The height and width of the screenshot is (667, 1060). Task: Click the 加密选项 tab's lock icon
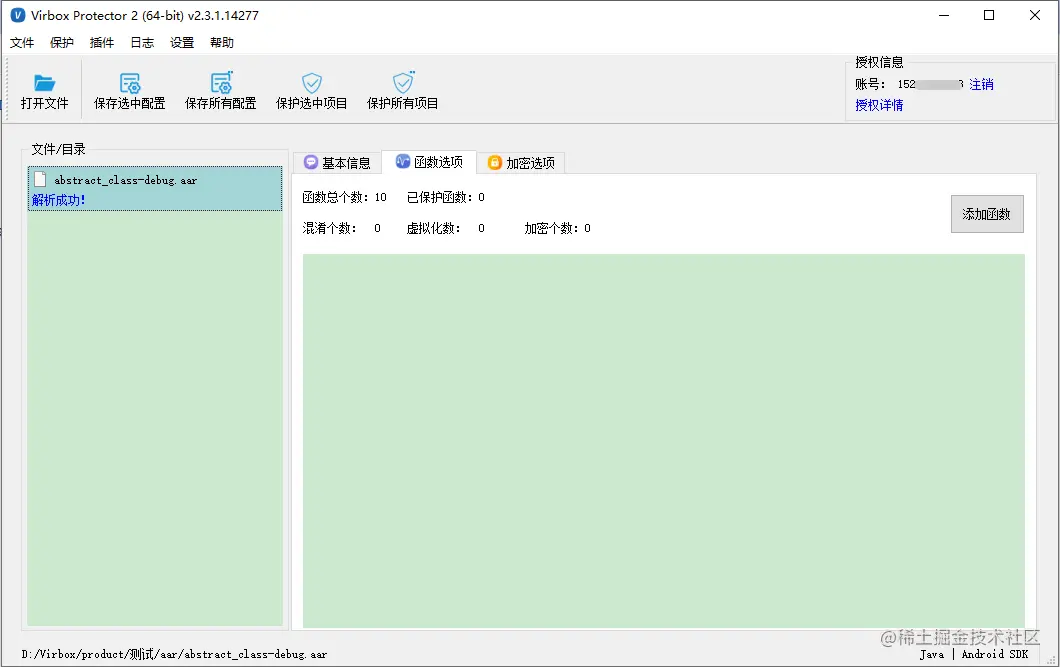[x=495, y=162]
